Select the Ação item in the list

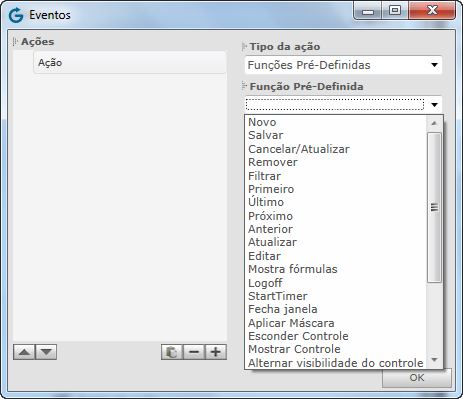point(130,62)
